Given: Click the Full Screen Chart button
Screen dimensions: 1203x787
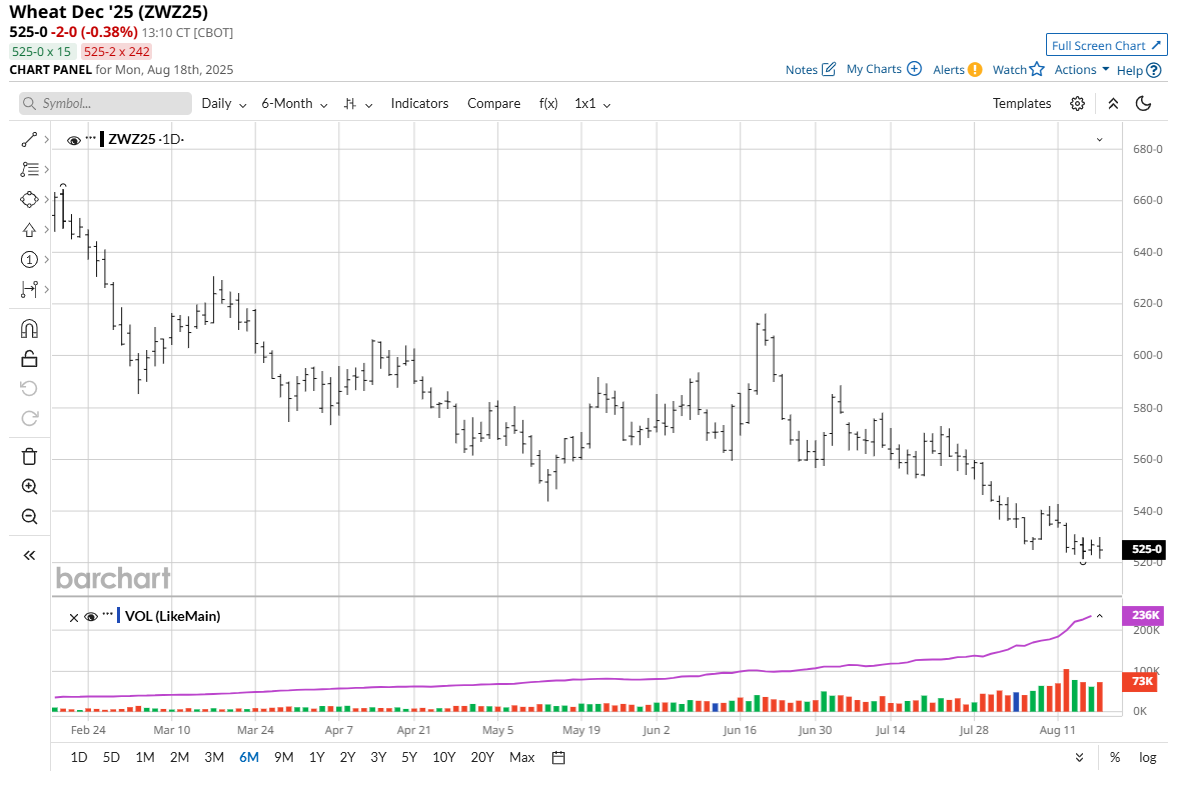Looking at the screenshot, I should tap(1106, 45).
